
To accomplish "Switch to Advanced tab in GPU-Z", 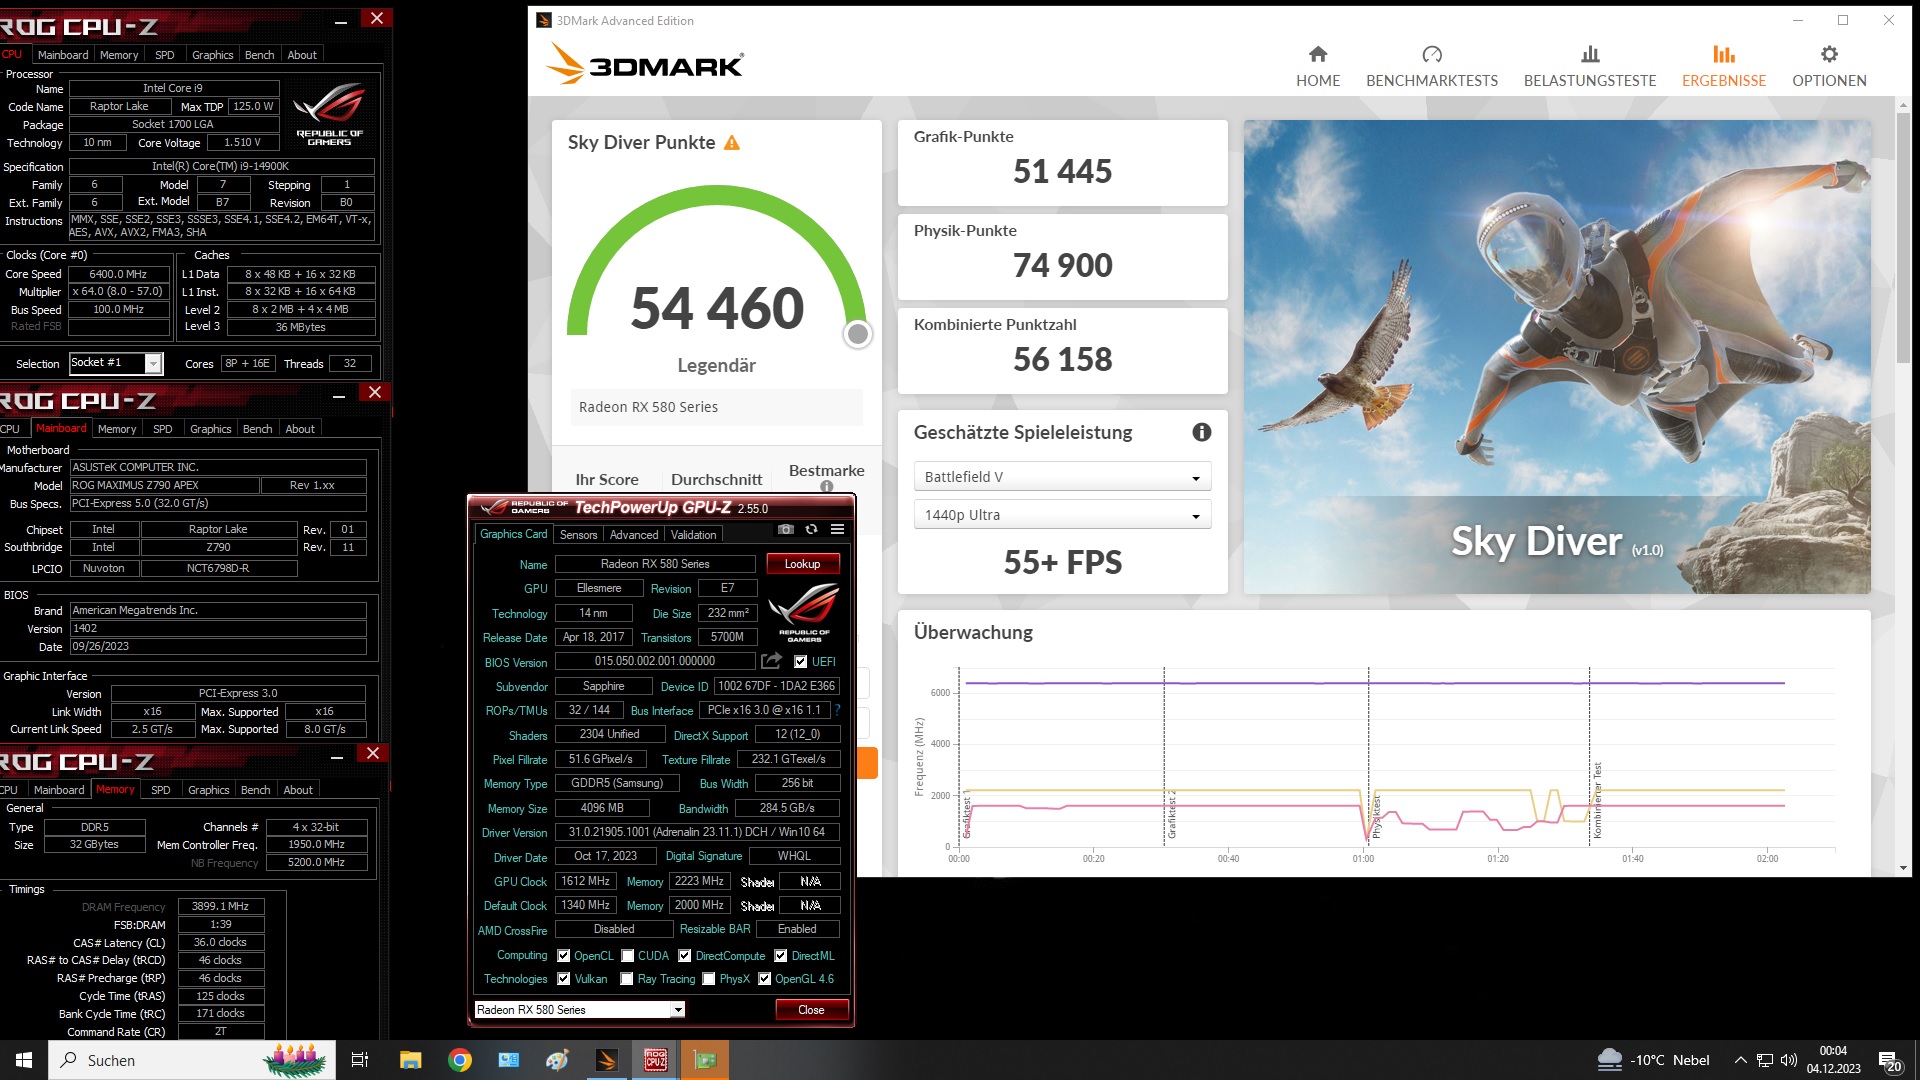I will (634, 535).
